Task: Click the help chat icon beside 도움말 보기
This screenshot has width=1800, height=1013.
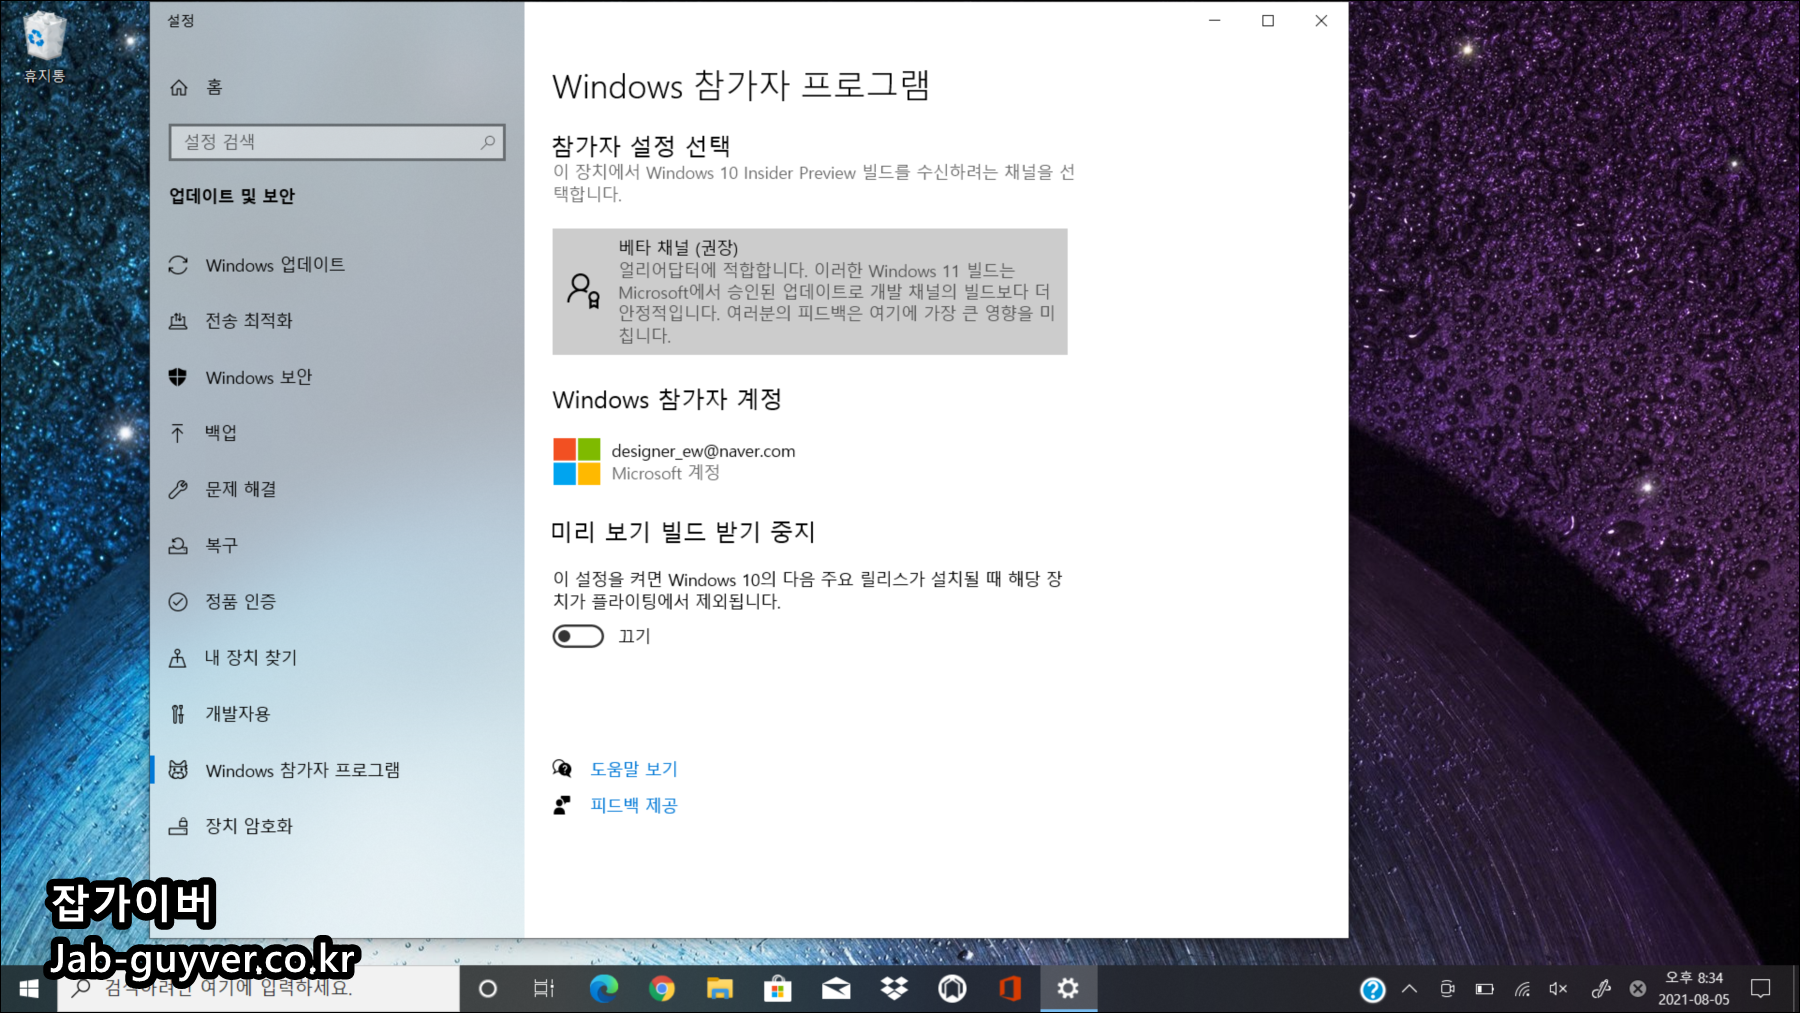Action: [562, 768]
